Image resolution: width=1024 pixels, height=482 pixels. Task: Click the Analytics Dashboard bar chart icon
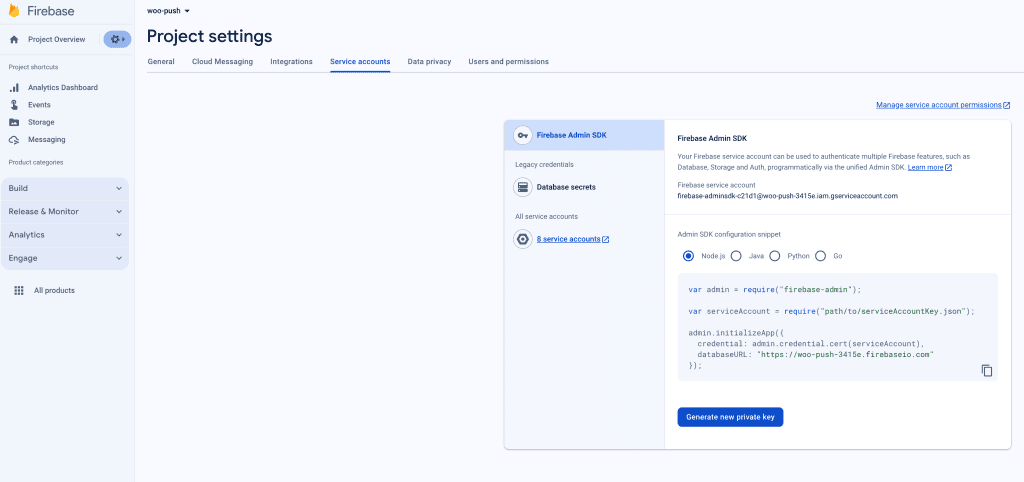click(14, 88)
